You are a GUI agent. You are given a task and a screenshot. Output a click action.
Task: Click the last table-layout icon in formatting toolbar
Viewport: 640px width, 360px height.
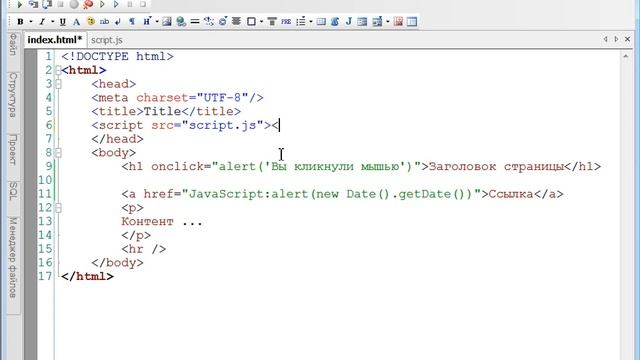coord(412,22)
